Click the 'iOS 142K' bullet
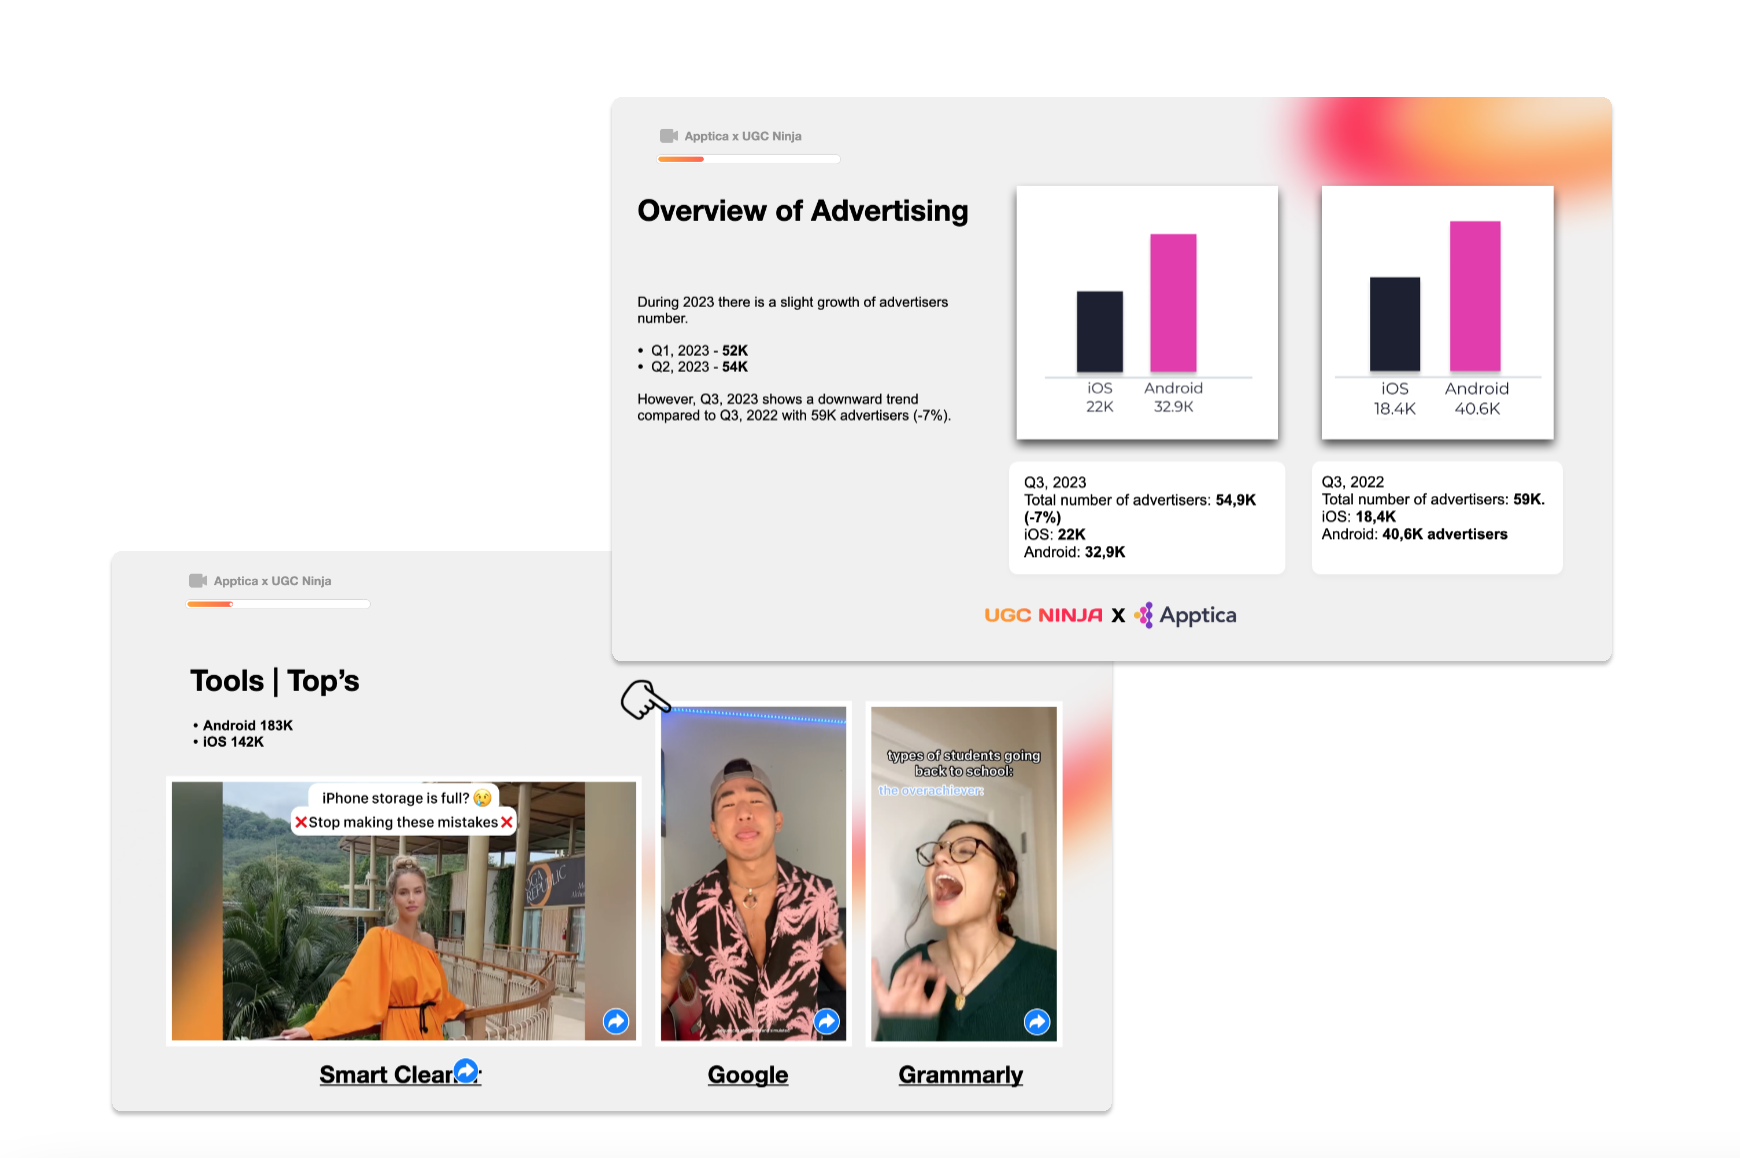This screenshot has width=1740, height=1158. coord(229,741)
